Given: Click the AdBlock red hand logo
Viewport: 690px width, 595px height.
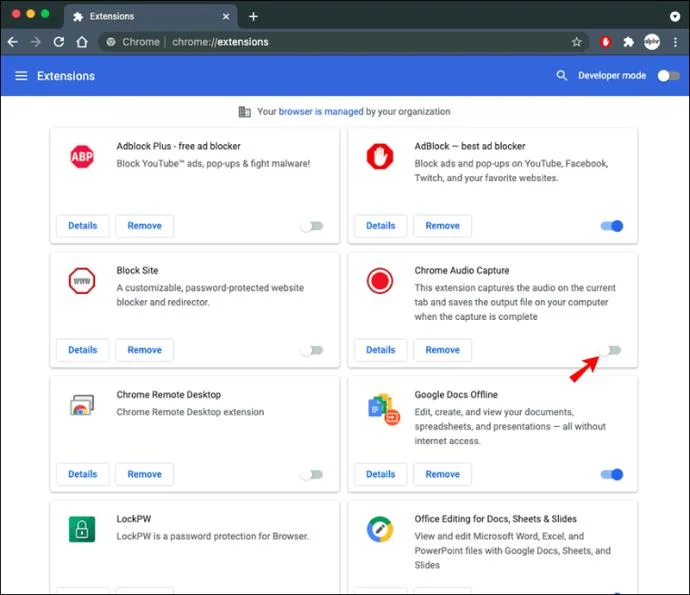Looking at the screenshot, I should (x=380, y=156).
